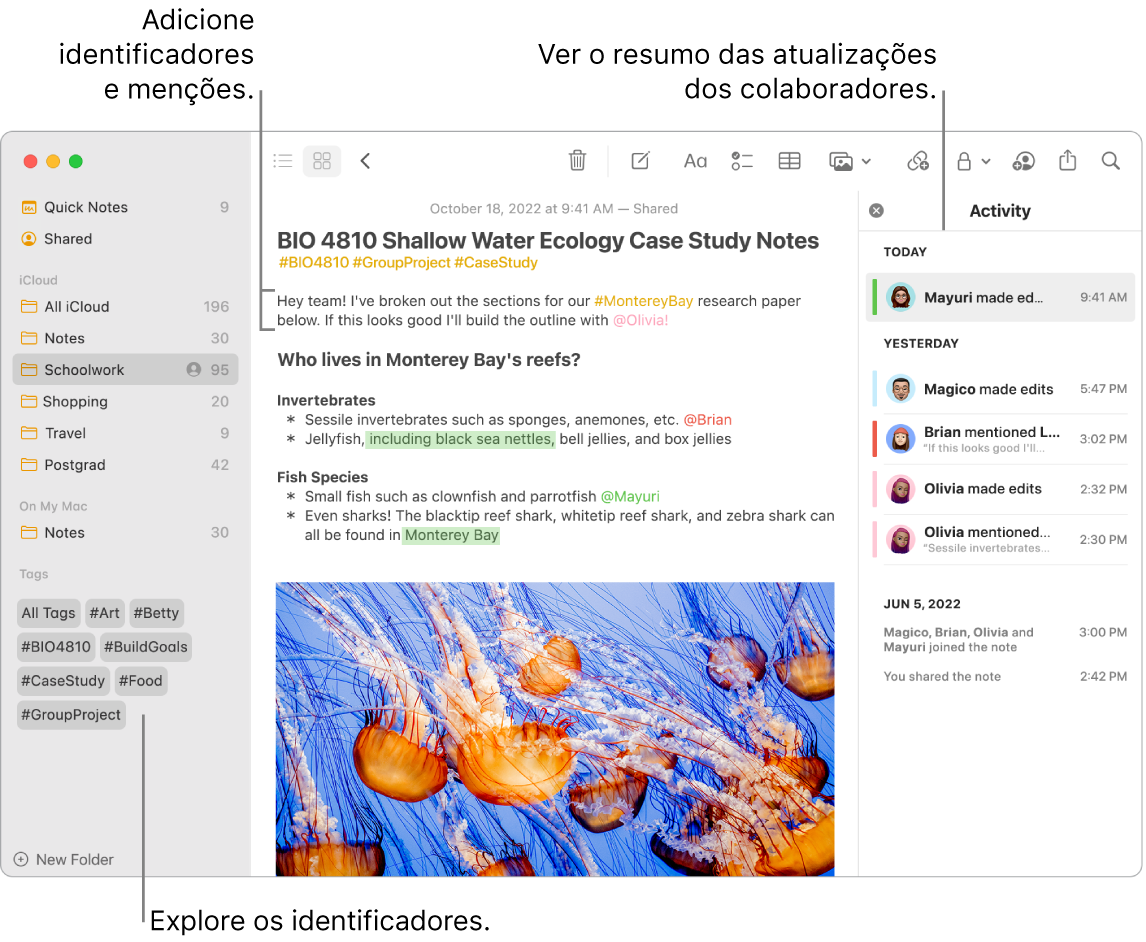Open the Shared section in sidebar
The height and width of the screenshot is (942, 1146).
point(69,238)
